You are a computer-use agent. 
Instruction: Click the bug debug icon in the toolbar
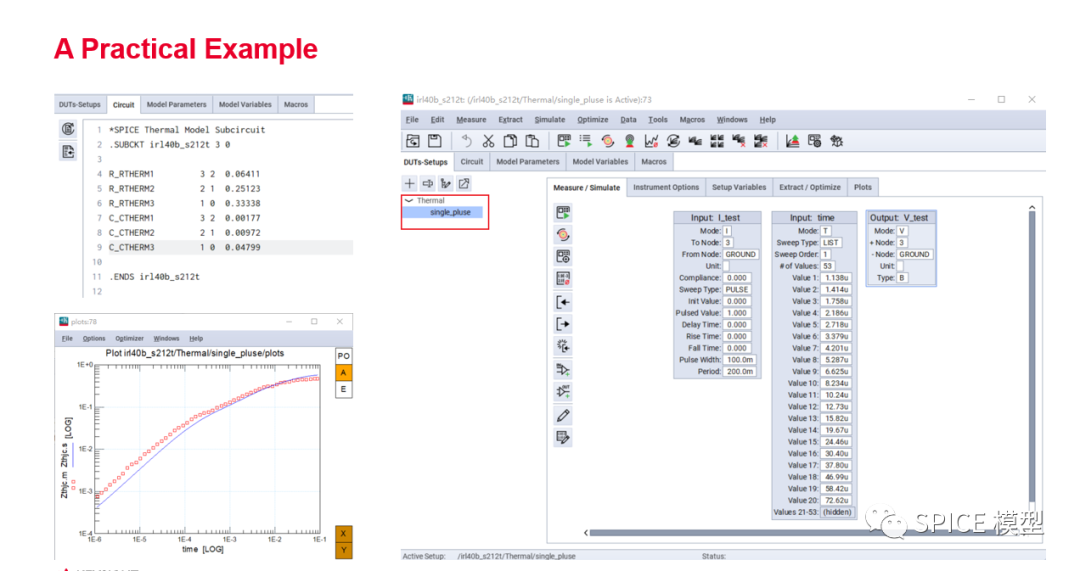click(x=837, y=141)
